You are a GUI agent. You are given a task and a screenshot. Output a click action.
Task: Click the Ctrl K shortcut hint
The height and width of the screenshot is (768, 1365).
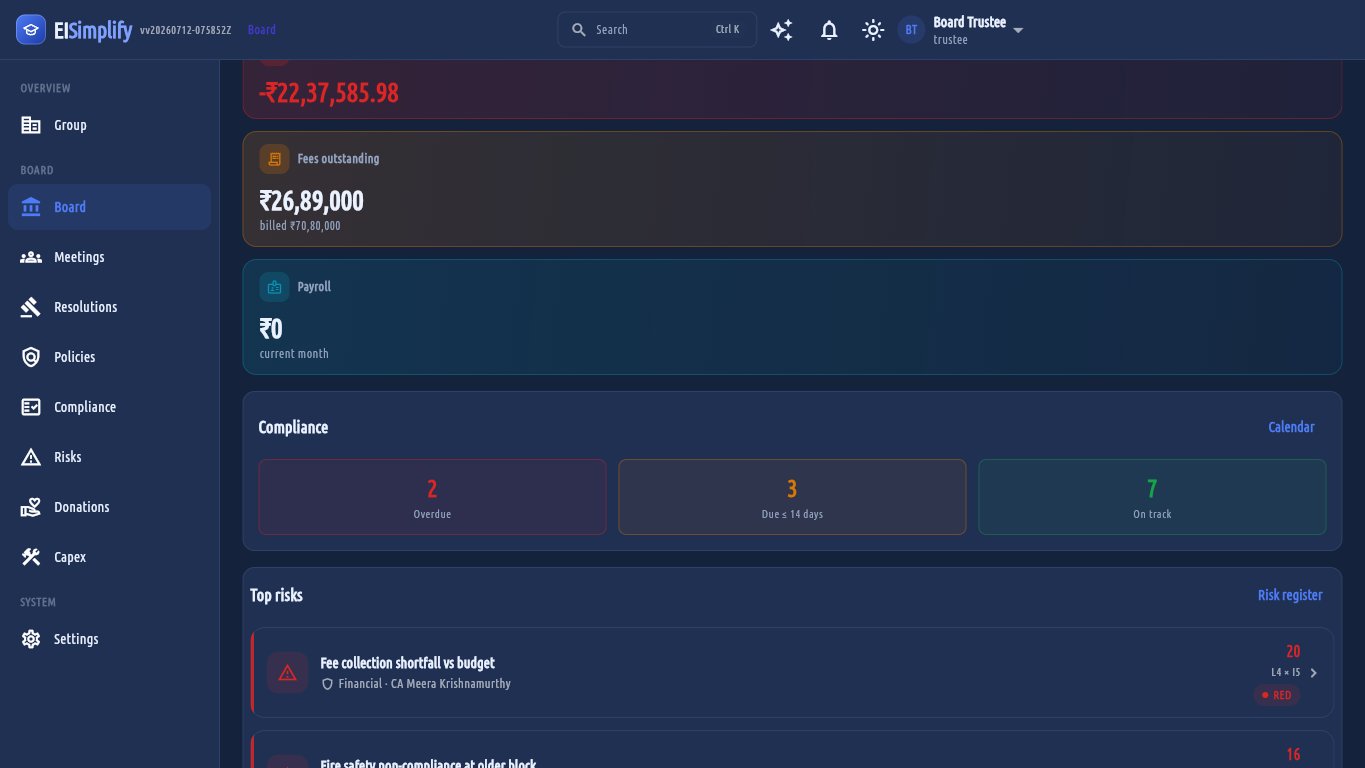click(728, 30)
